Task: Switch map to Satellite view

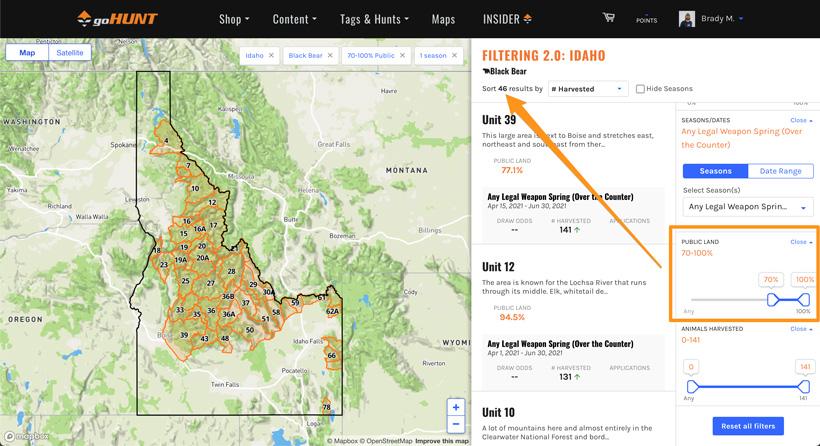Action: click(69, 53)
